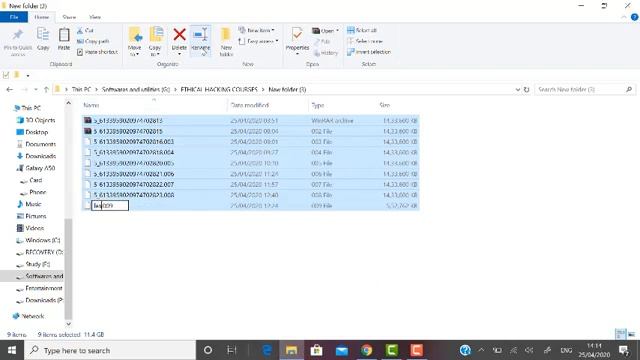This screenshot has width=640, height=360.
Task: Click the taskbar search box
Action: [110, 350]
